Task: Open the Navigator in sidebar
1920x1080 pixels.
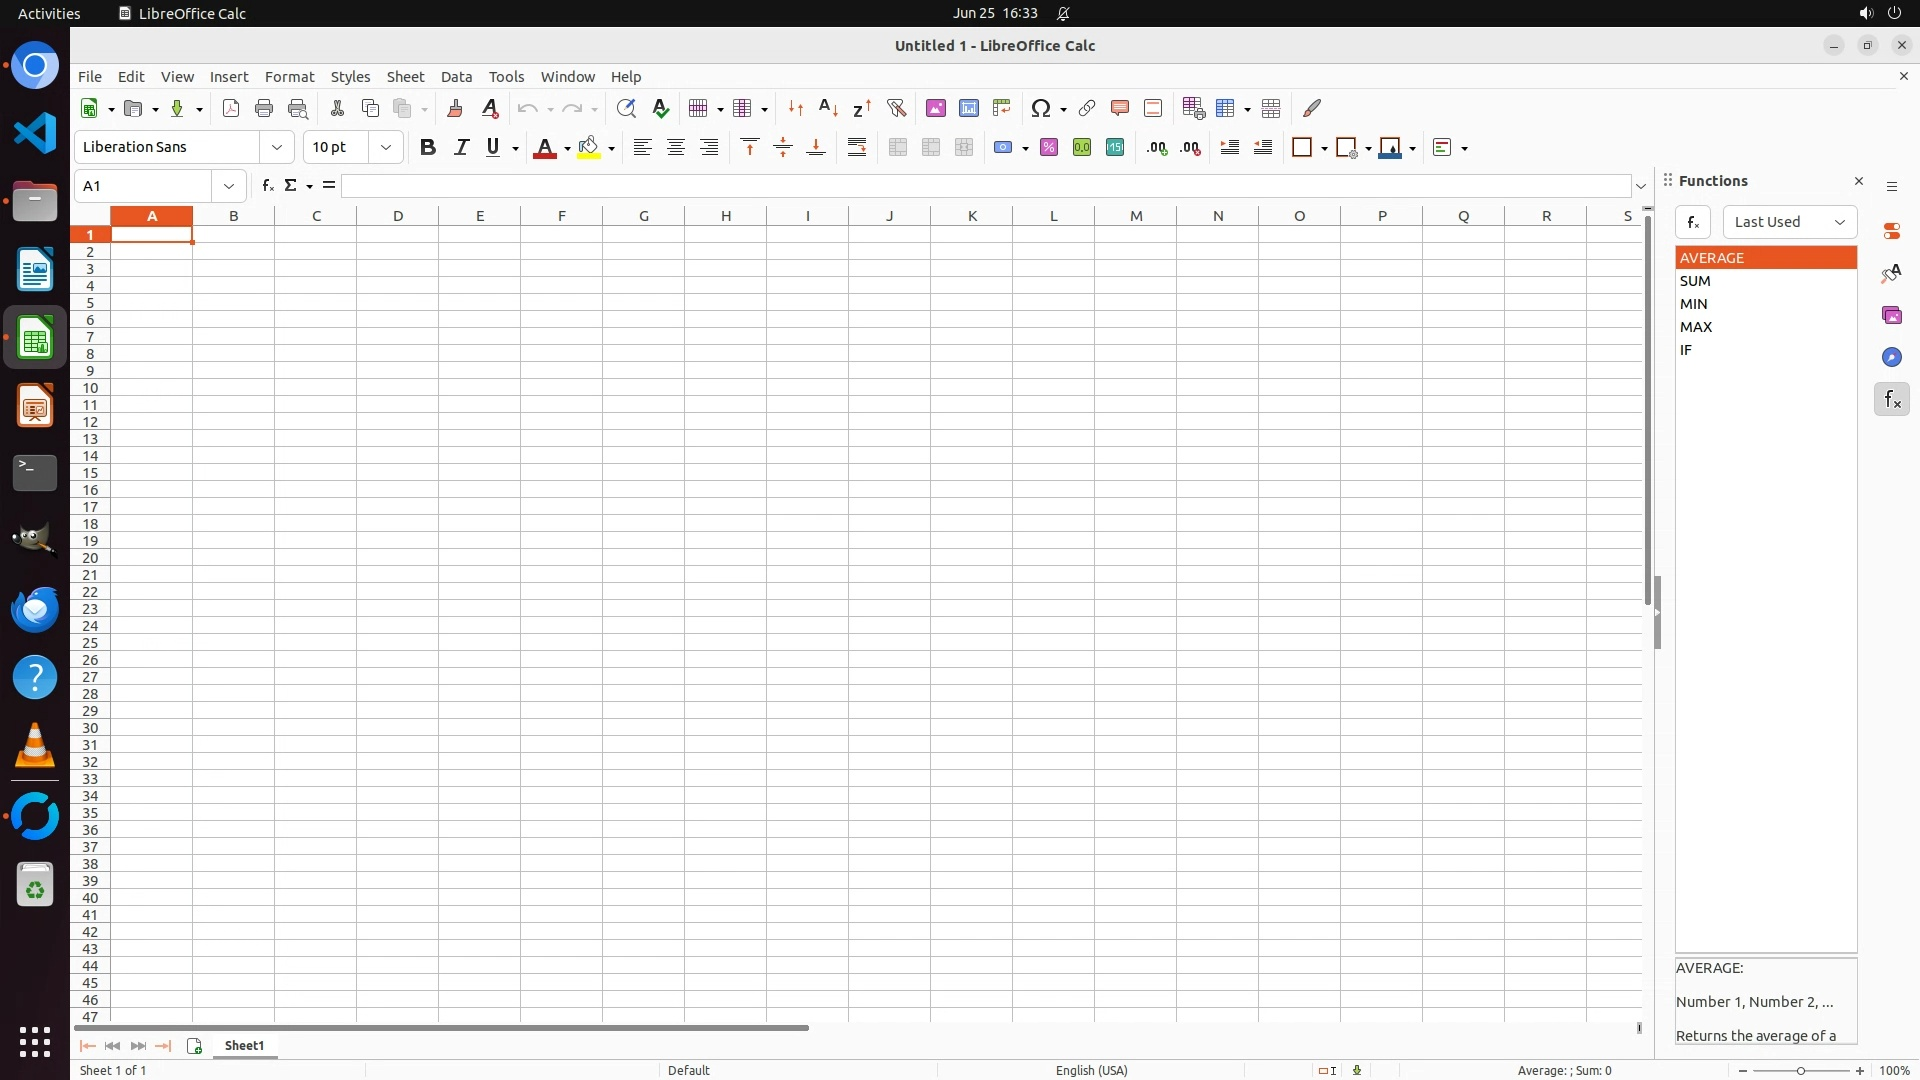Action: pyautogui.click(x=1891, y=357)
